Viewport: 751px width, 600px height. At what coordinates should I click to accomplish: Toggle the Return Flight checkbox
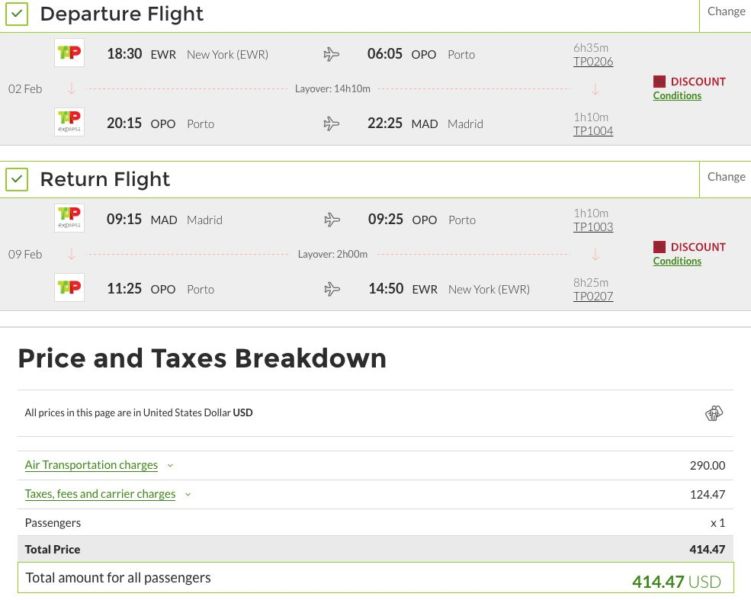coord(17,180)
